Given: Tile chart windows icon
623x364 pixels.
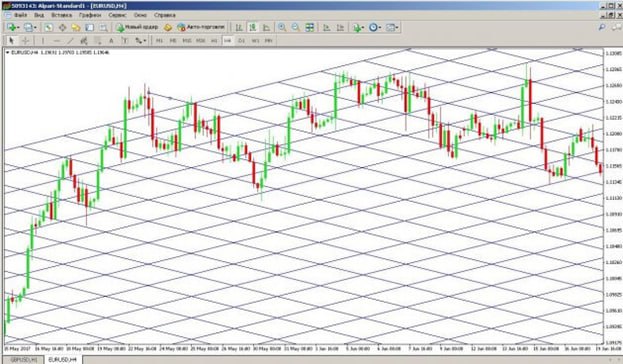Looking at the screenshot, I should coord(310,27).
